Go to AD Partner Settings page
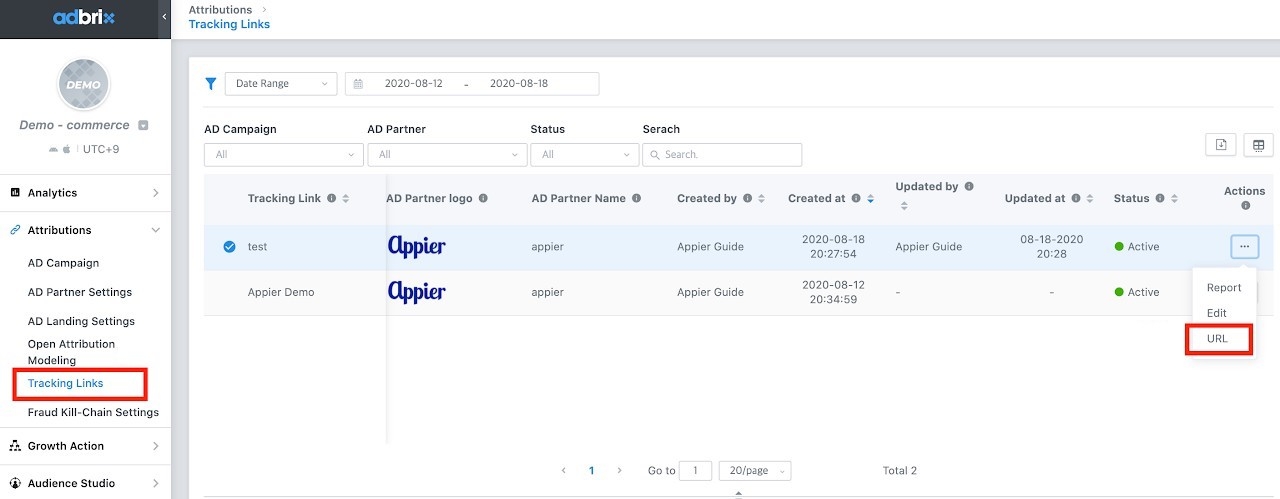 [80, 292]
